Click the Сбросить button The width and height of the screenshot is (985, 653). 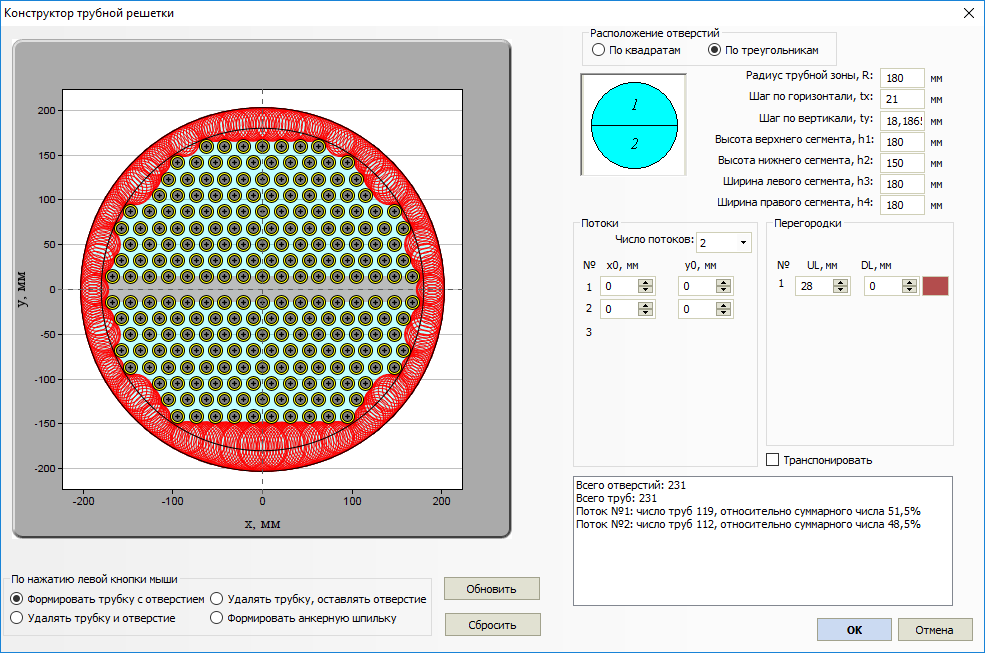pyautogui.click(x=492, y=625)
